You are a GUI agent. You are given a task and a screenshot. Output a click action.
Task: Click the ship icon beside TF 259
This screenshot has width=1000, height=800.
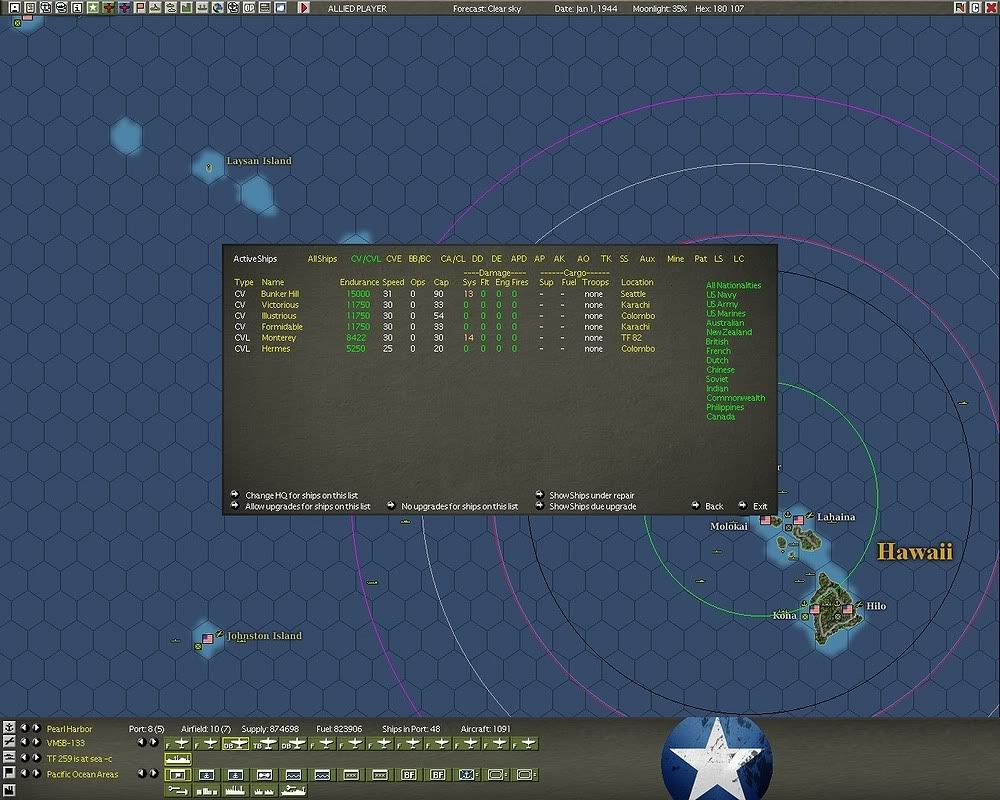9,757
